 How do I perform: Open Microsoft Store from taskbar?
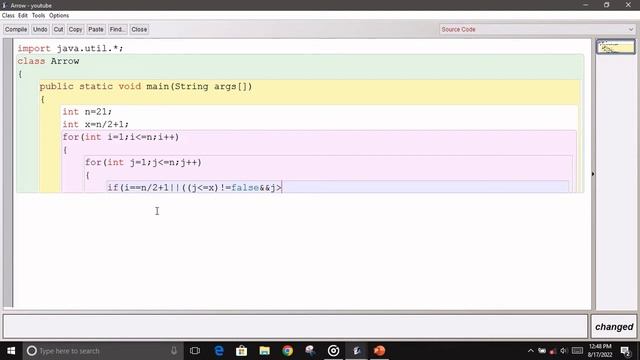(x=242, y=351)
